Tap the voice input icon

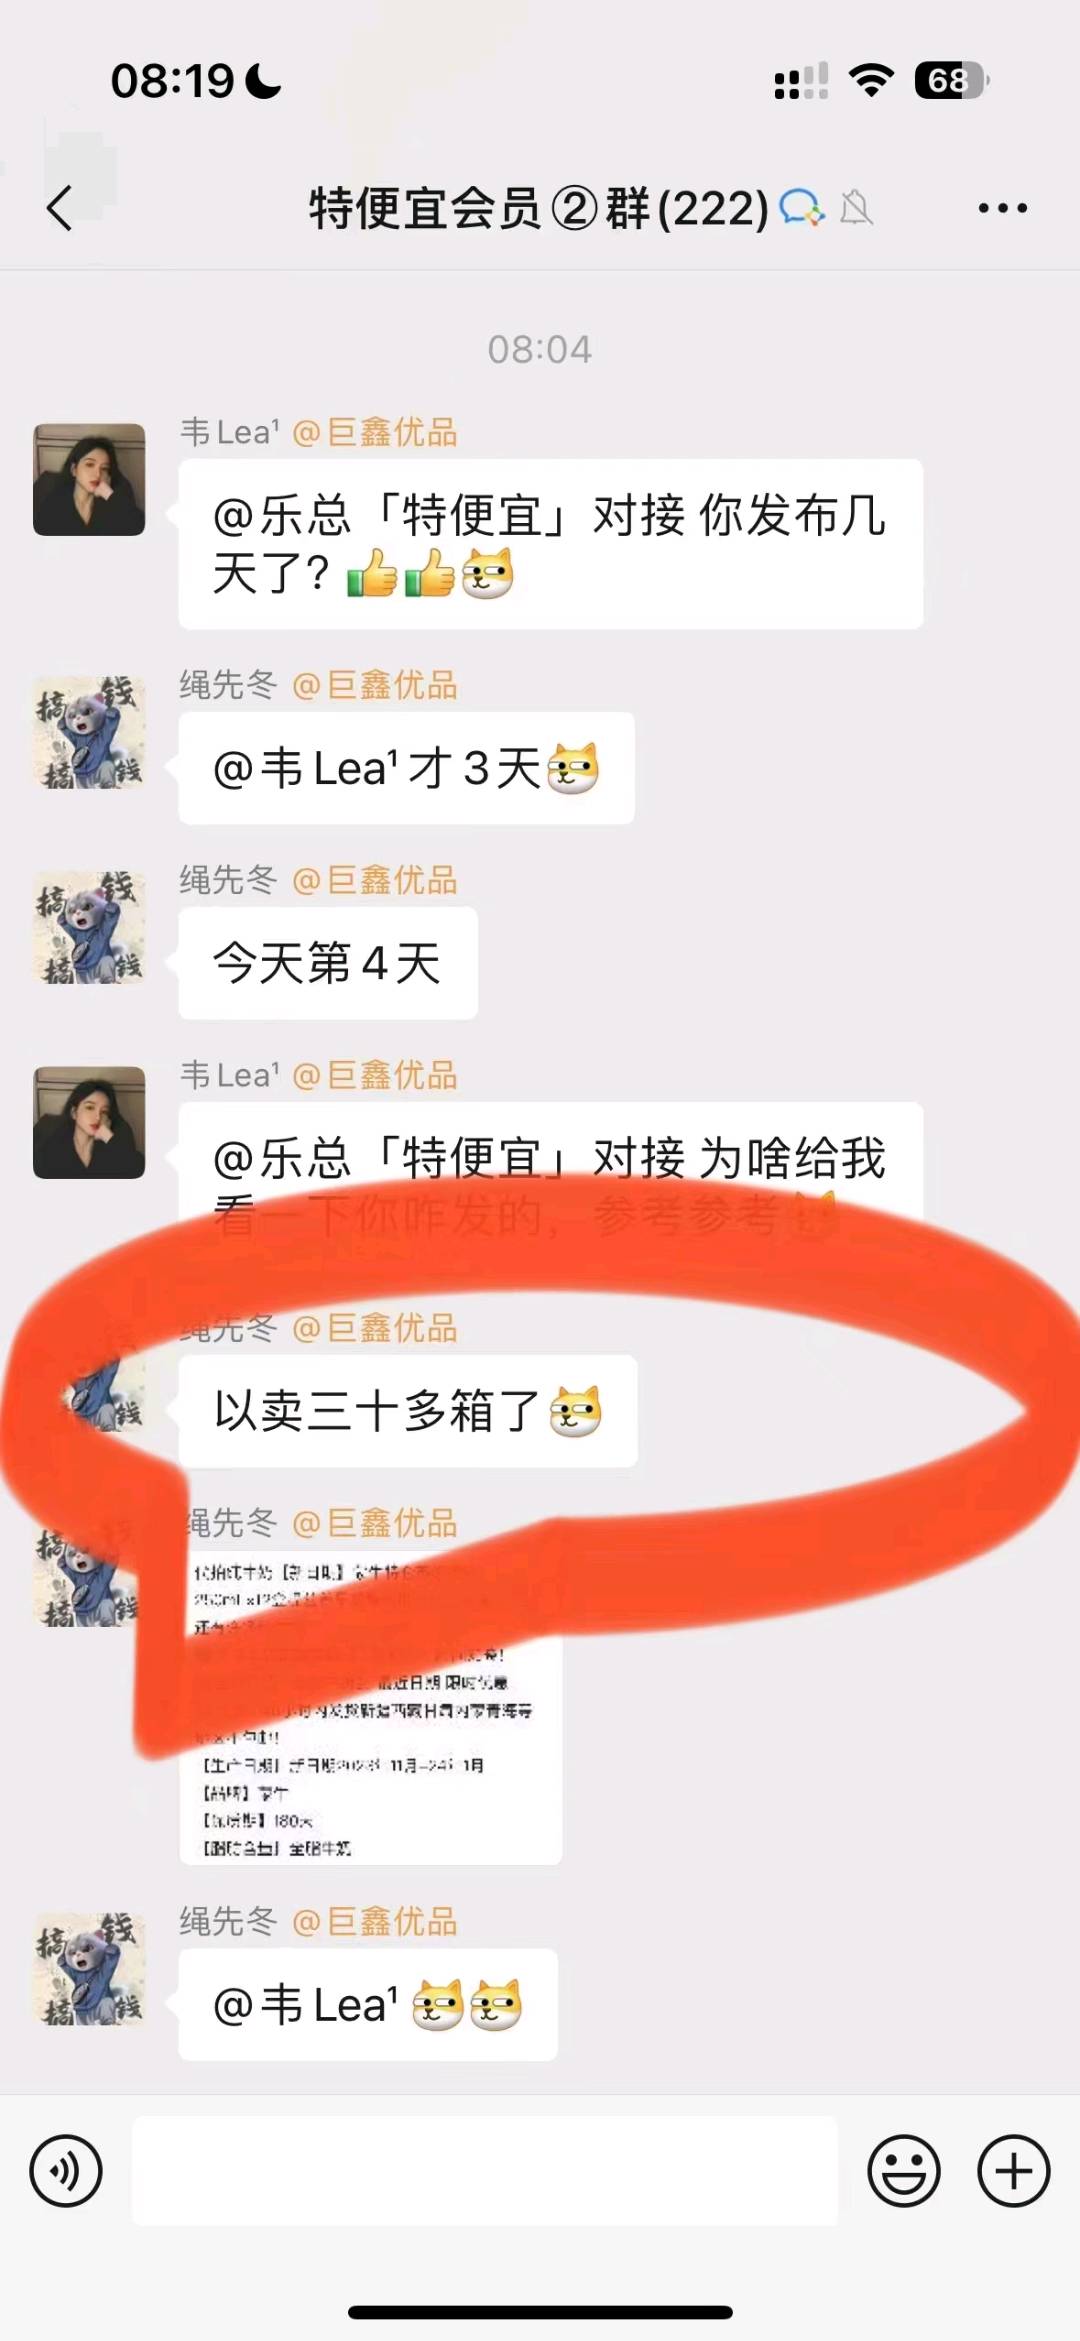[66, 2171]
